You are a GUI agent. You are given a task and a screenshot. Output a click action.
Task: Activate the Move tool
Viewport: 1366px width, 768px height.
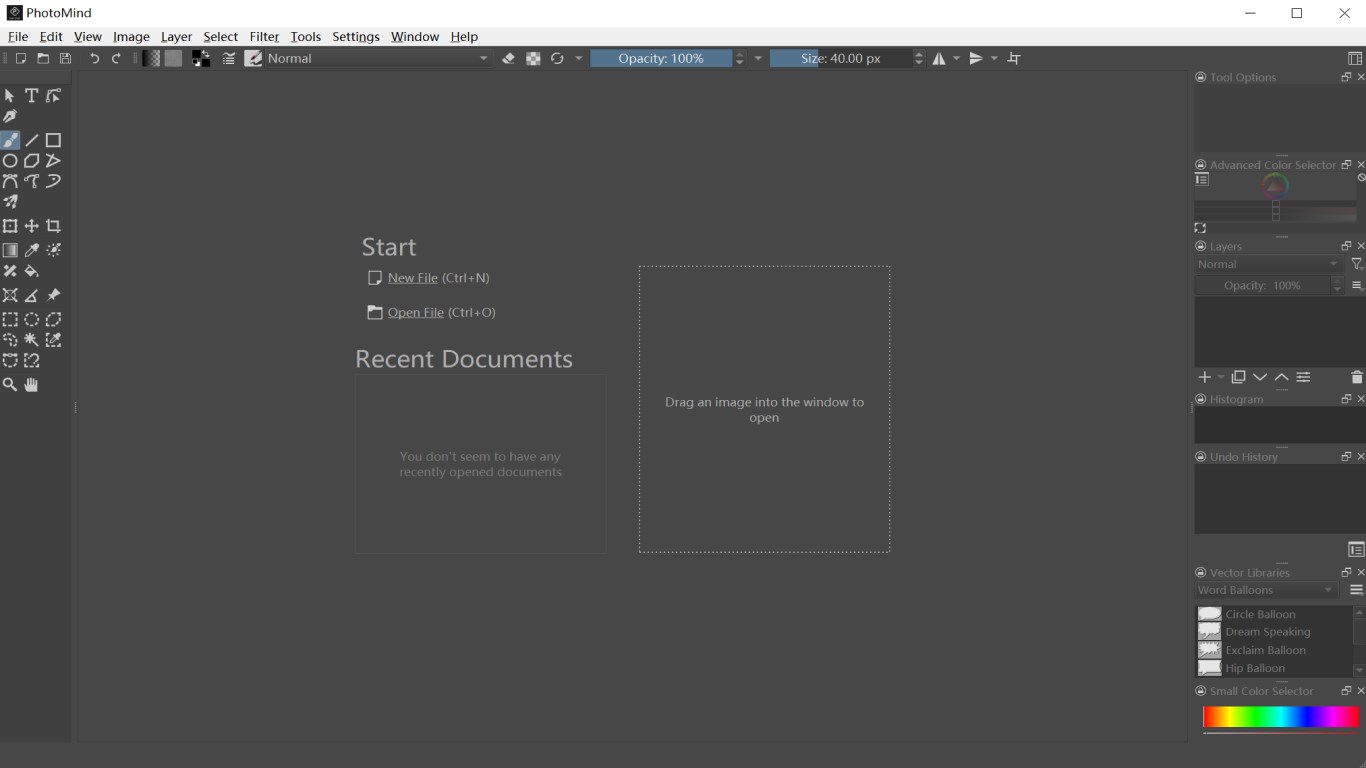click(31, 225)
